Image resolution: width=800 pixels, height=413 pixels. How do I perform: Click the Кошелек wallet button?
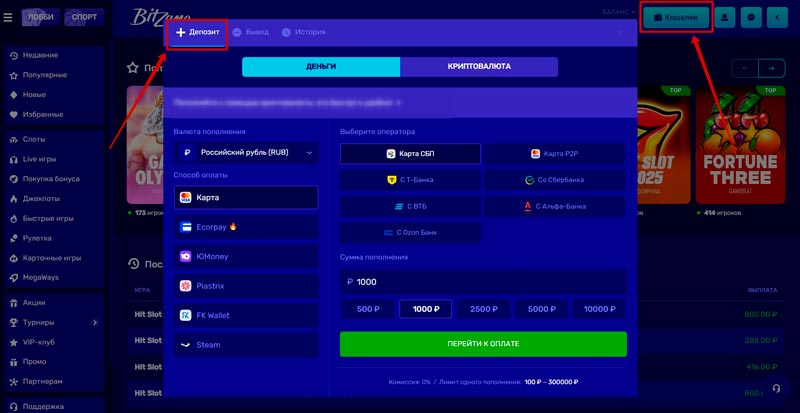pyautogui.click(x=675, y=17)
